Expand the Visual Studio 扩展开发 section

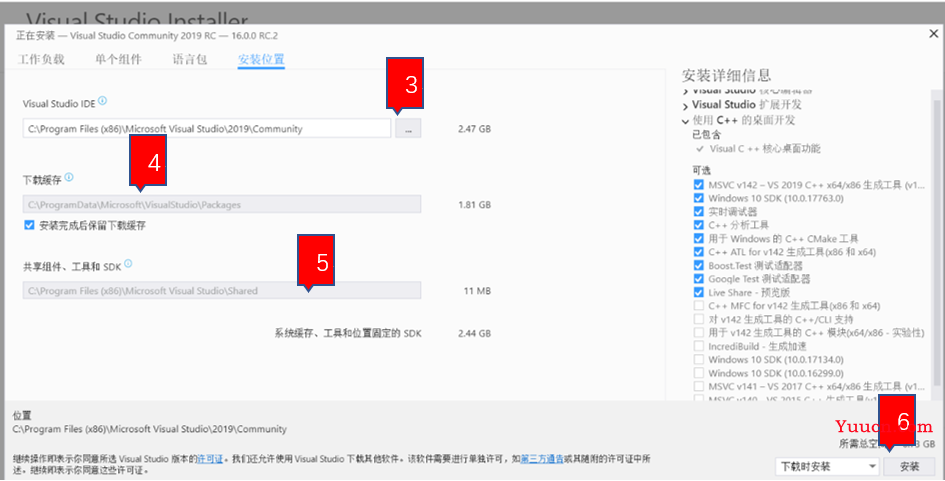[686, 105]
